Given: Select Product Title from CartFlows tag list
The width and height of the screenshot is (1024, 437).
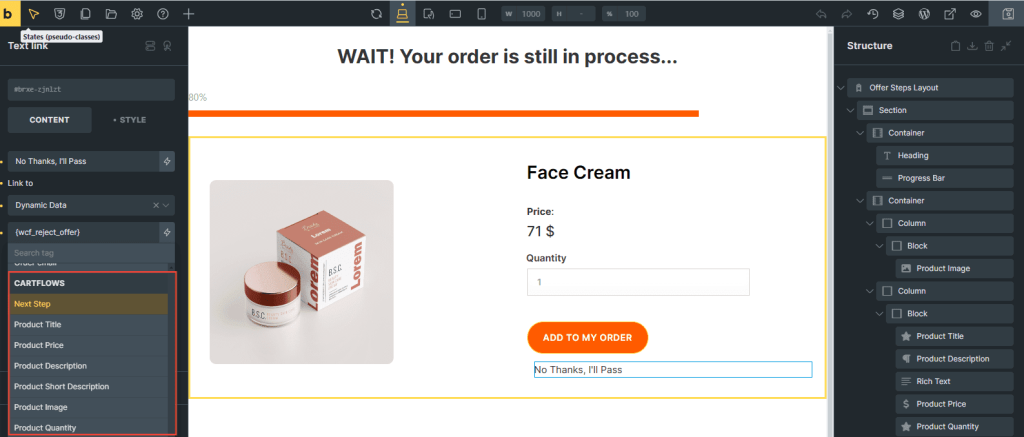Looking at the screenshot, I should 88,324.
